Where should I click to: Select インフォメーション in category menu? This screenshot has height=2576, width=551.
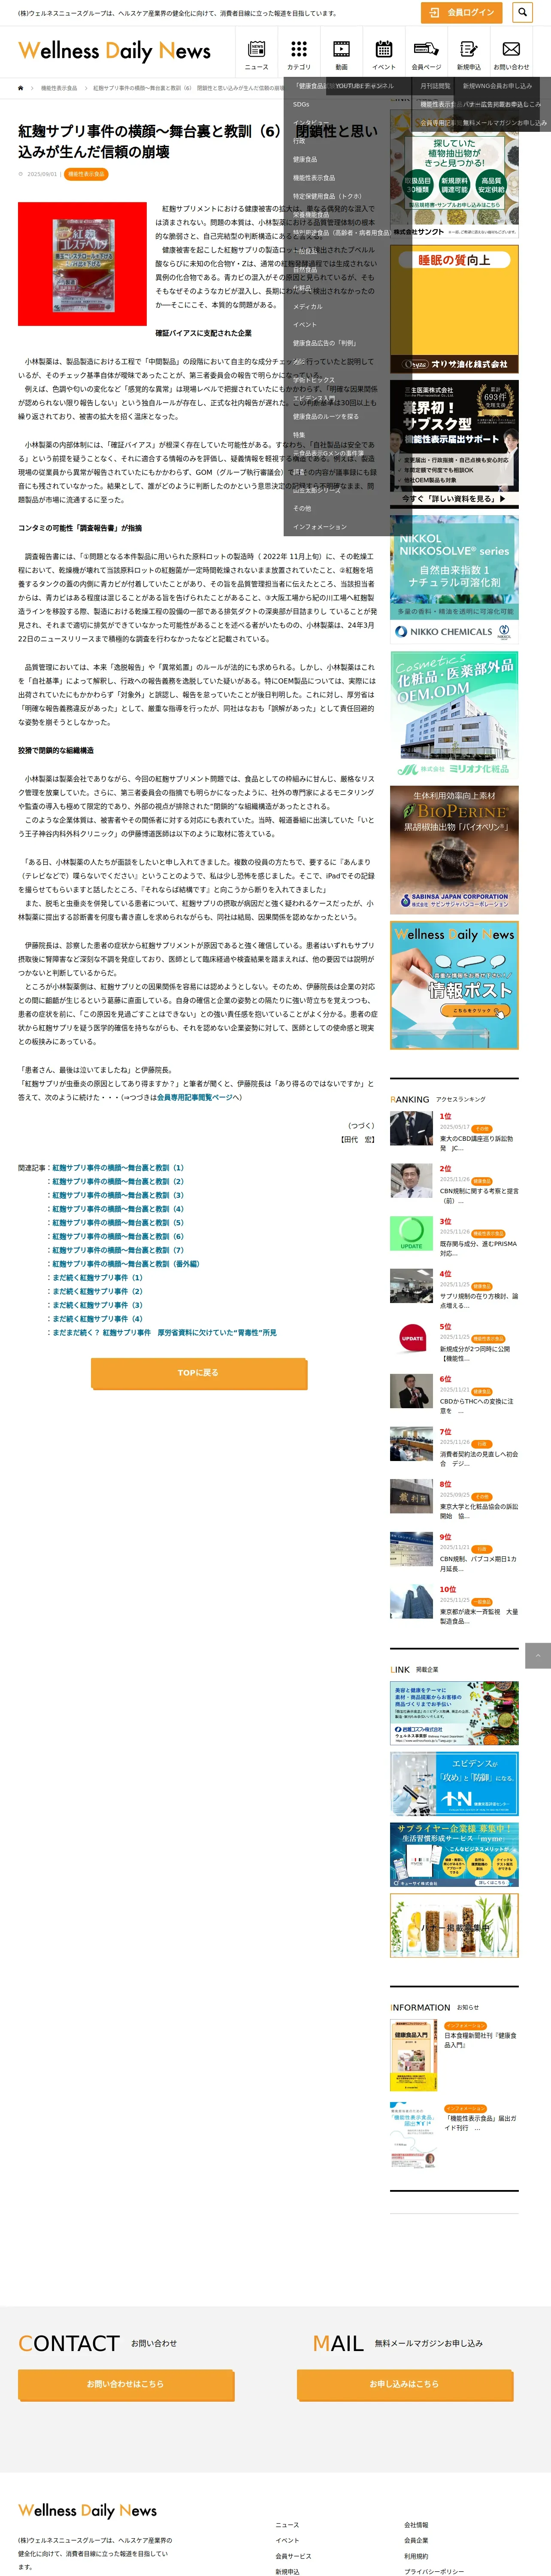point(320,527)
